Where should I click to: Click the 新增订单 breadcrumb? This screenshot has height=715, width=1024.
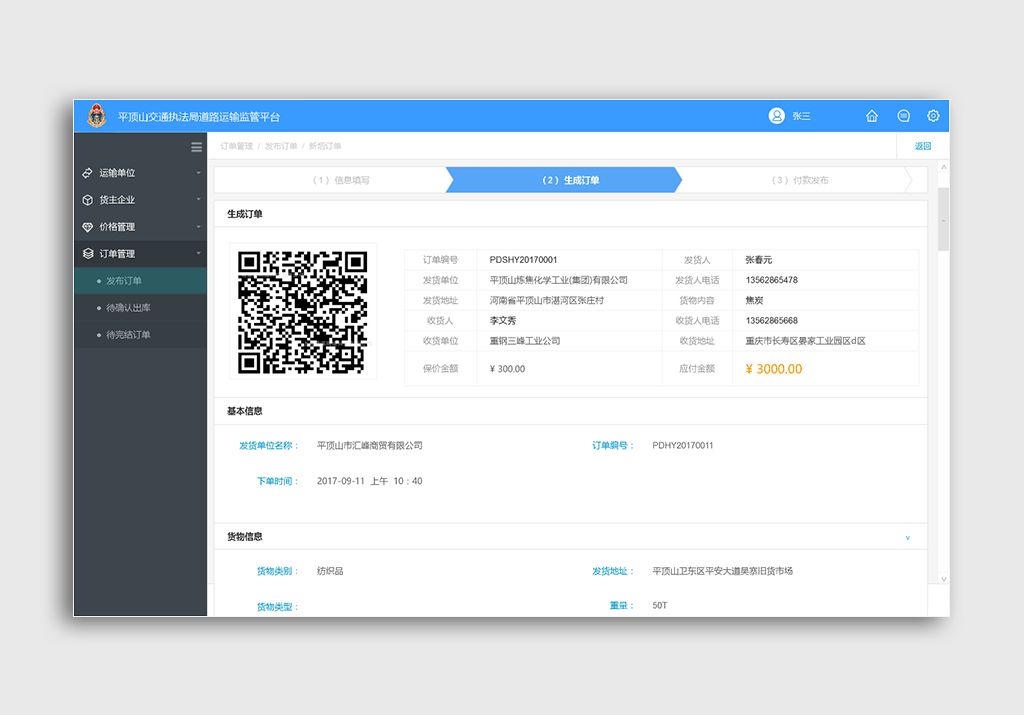(x=325, y=146)
